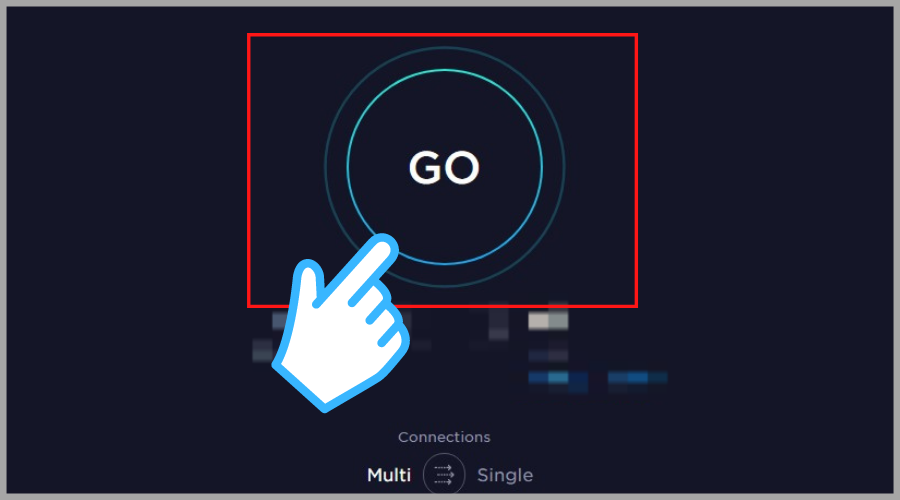Image resolution: width=900 pixels, height=500 pixels.
Task: Choose the Single connection option
Action: tap(505, 475)
